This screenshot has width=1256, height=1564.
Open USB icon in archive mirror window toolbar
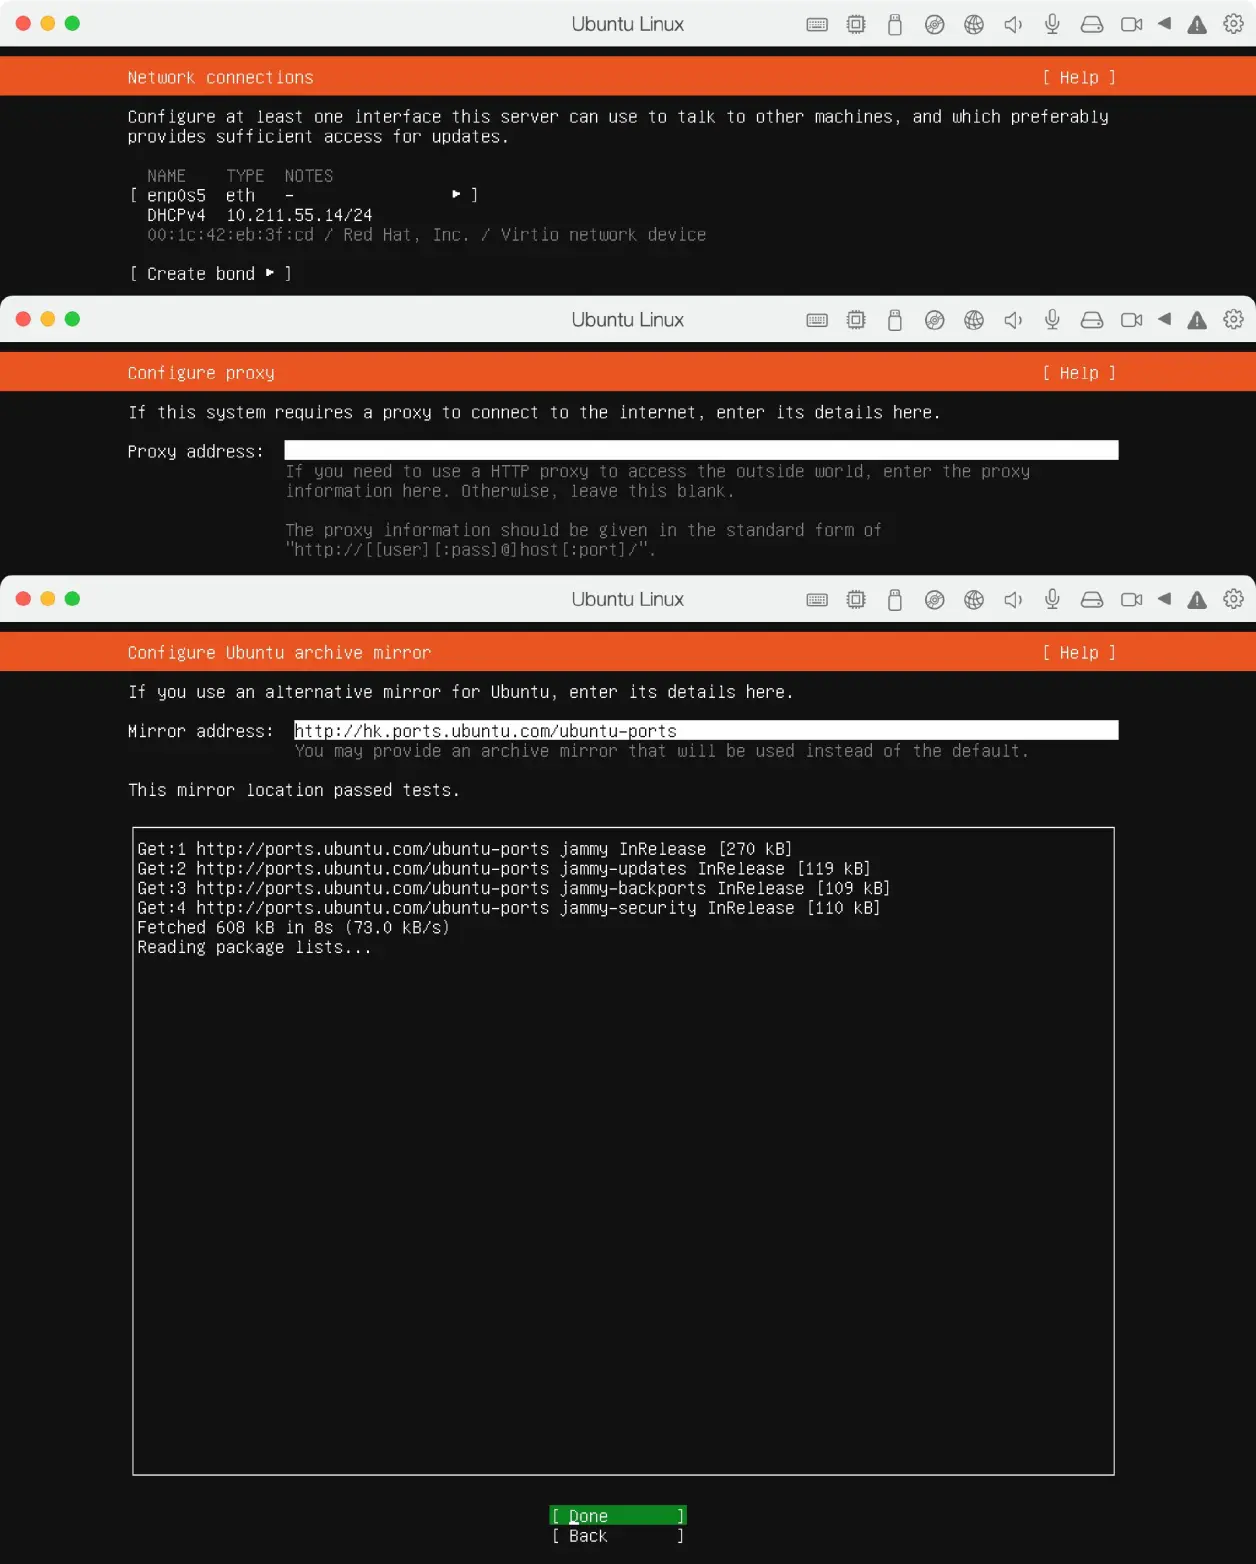(x=895, y=600)
